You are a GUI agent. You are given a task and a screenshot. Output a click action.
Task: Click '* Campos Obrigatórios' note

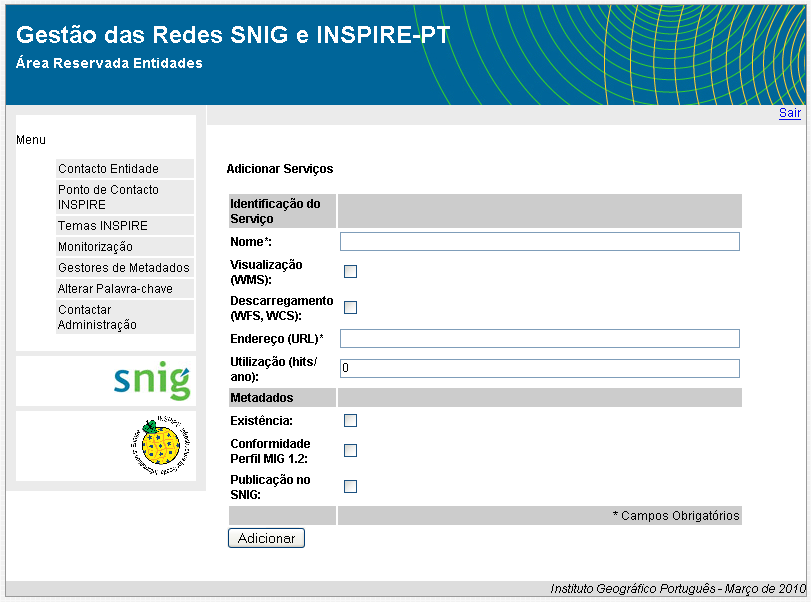(676, 516)
